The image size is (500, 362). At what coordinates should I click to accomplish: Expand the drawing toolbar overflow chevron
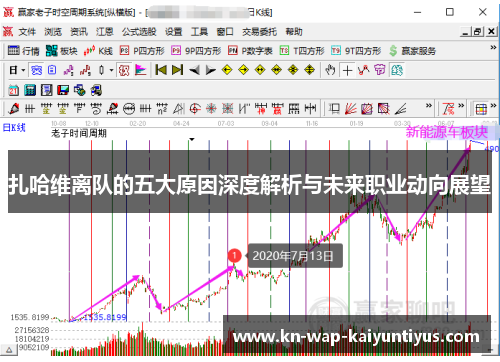(429, 106)
